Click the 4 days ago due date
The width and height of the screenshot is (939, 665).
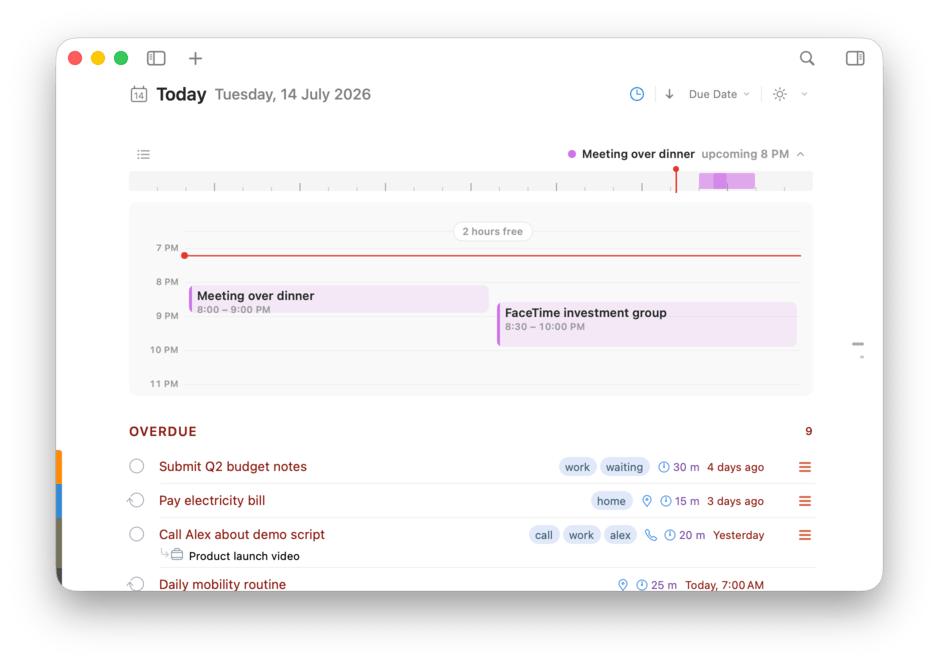coord(735,467)
